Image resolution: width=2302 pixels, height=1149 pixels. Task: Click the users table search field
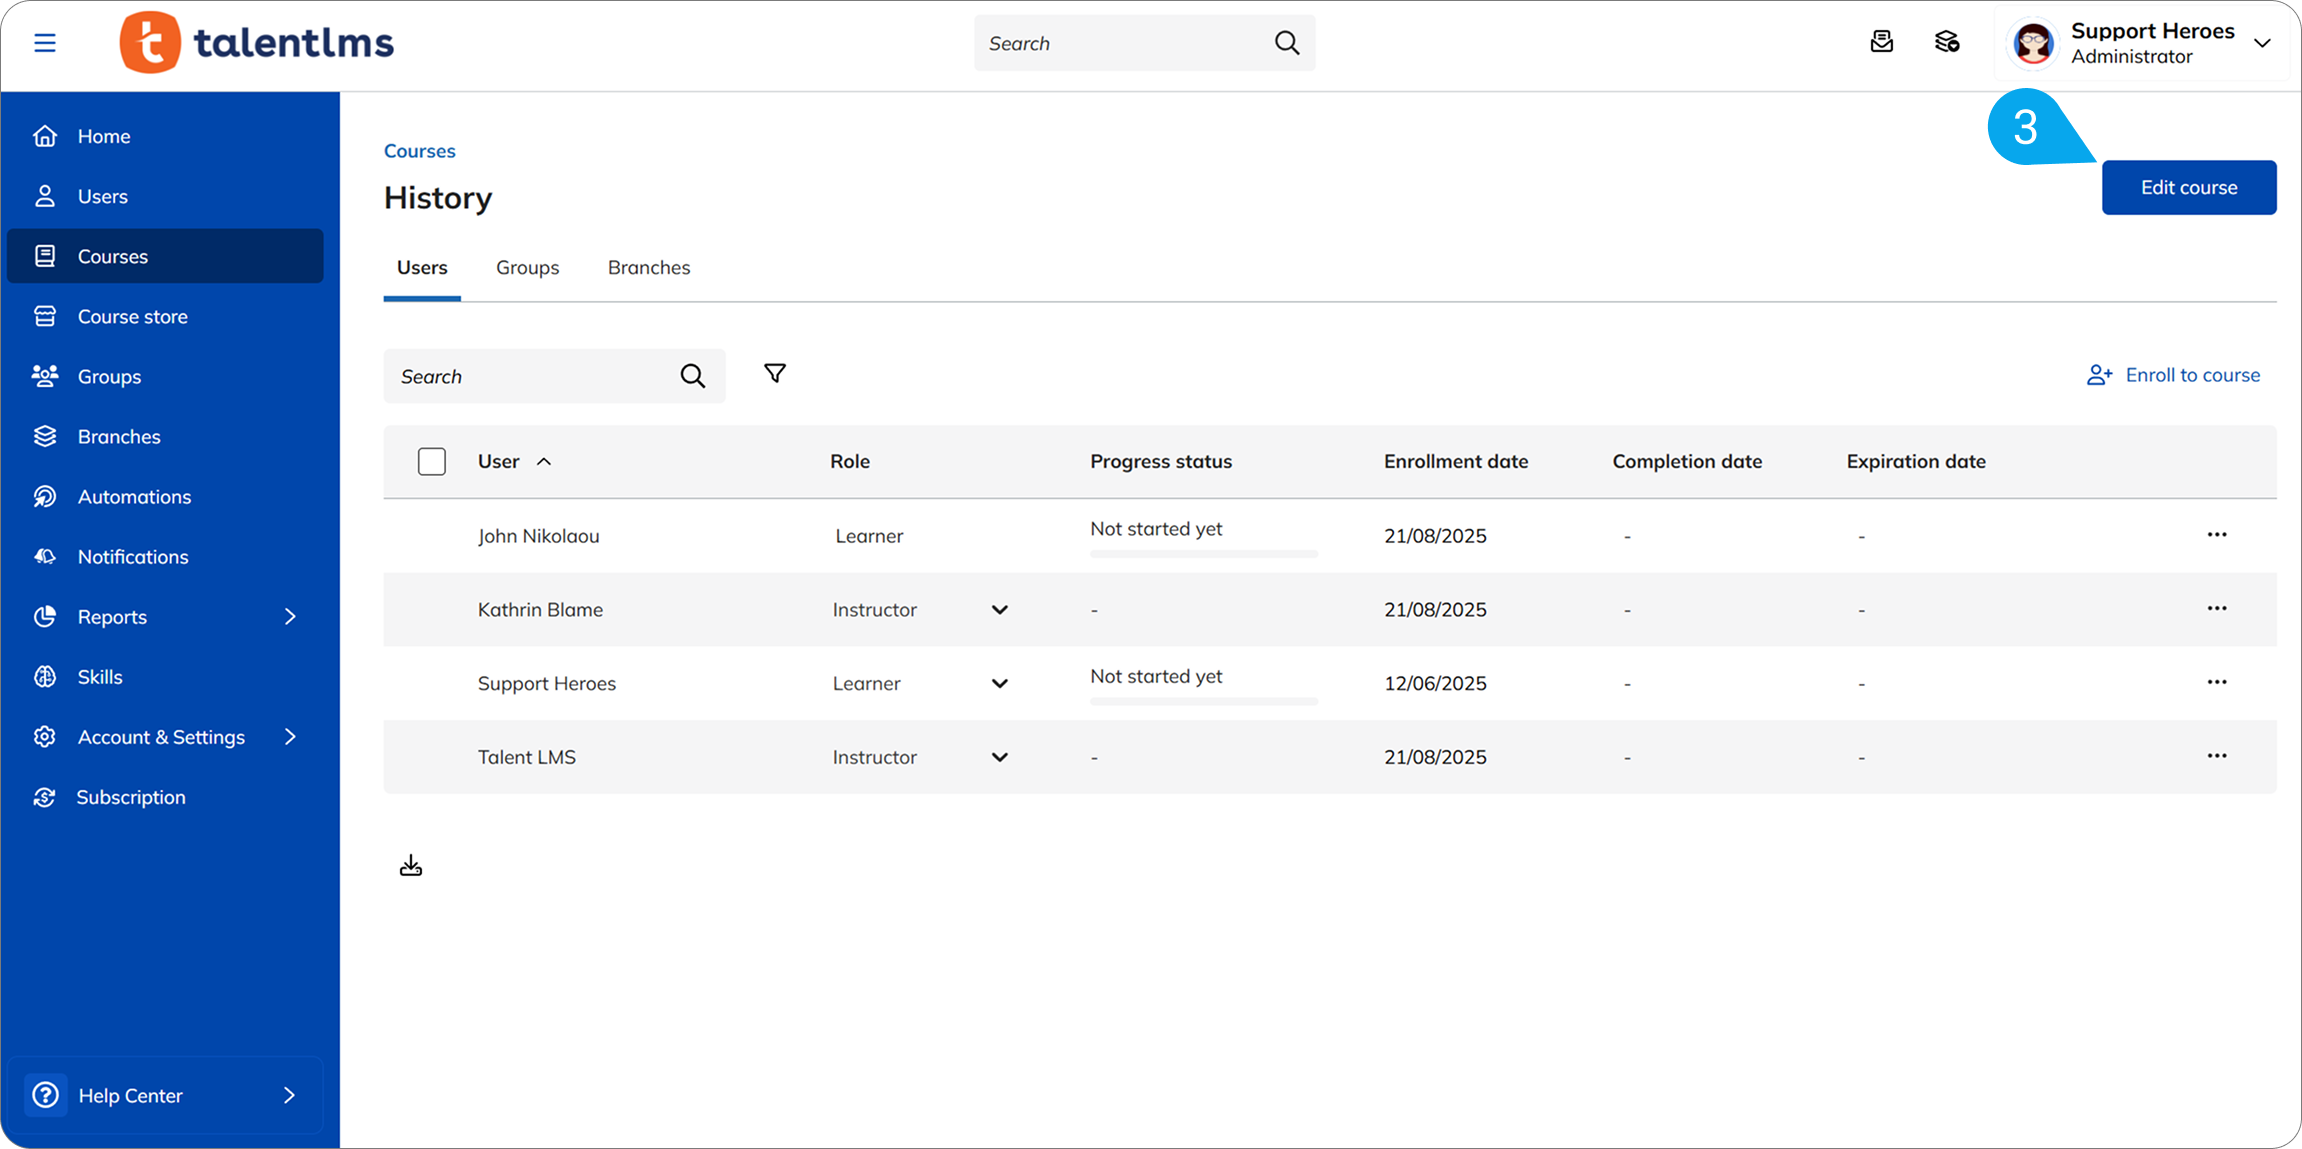click(x=535, y=377)
